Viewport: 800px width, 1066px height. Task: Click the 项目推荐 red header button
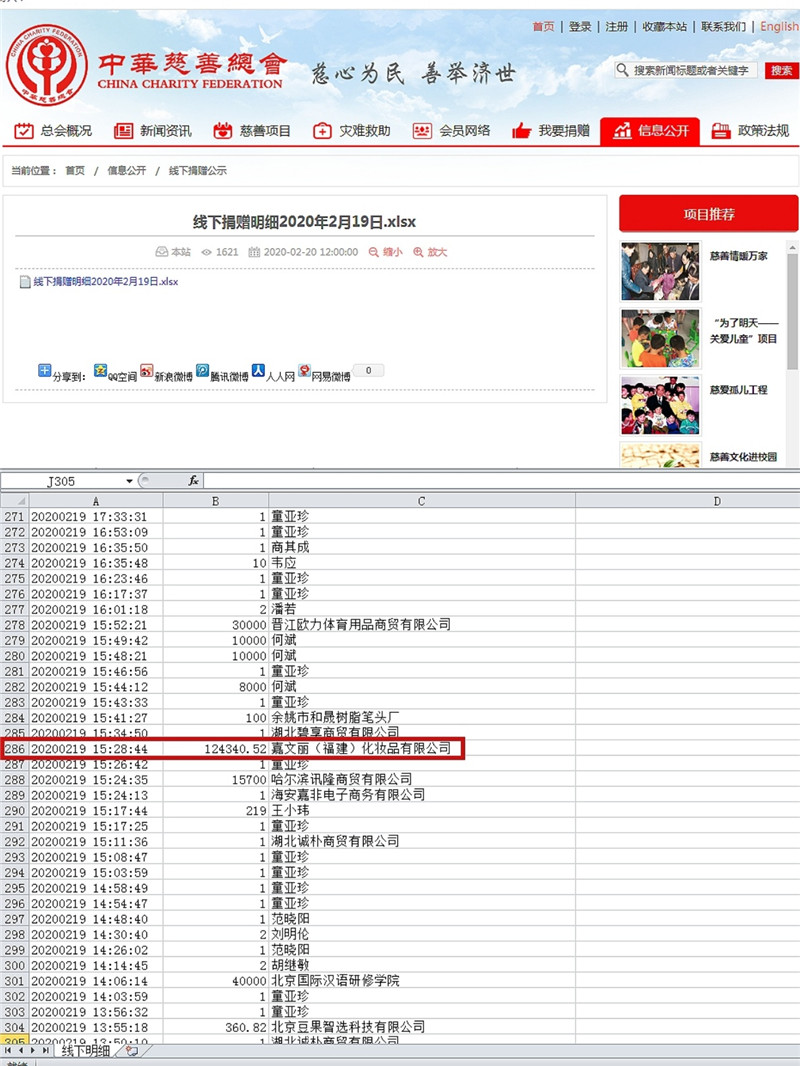pos(709,214)
